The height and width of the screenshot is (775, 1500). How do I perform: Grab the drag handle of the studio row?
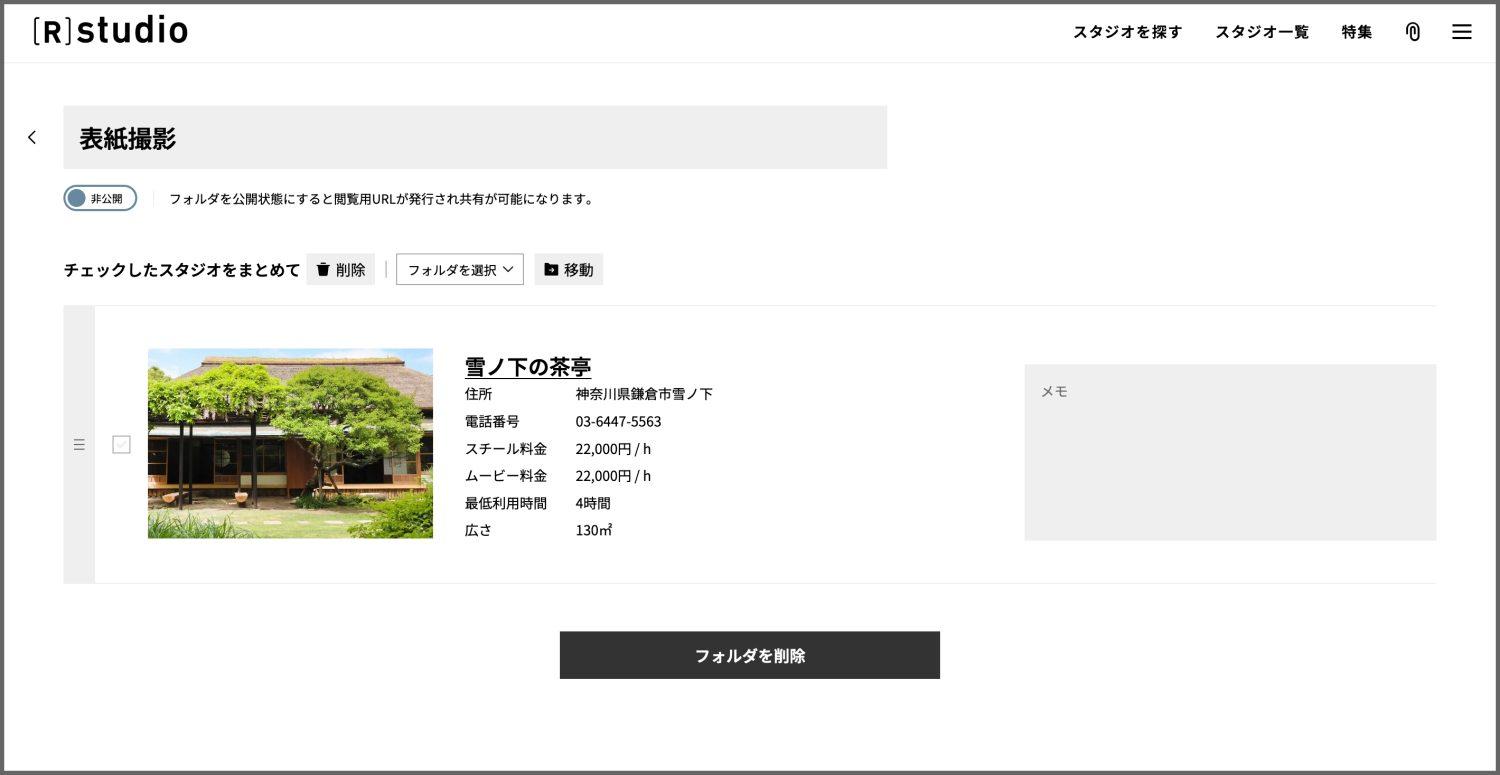point(79,445)
